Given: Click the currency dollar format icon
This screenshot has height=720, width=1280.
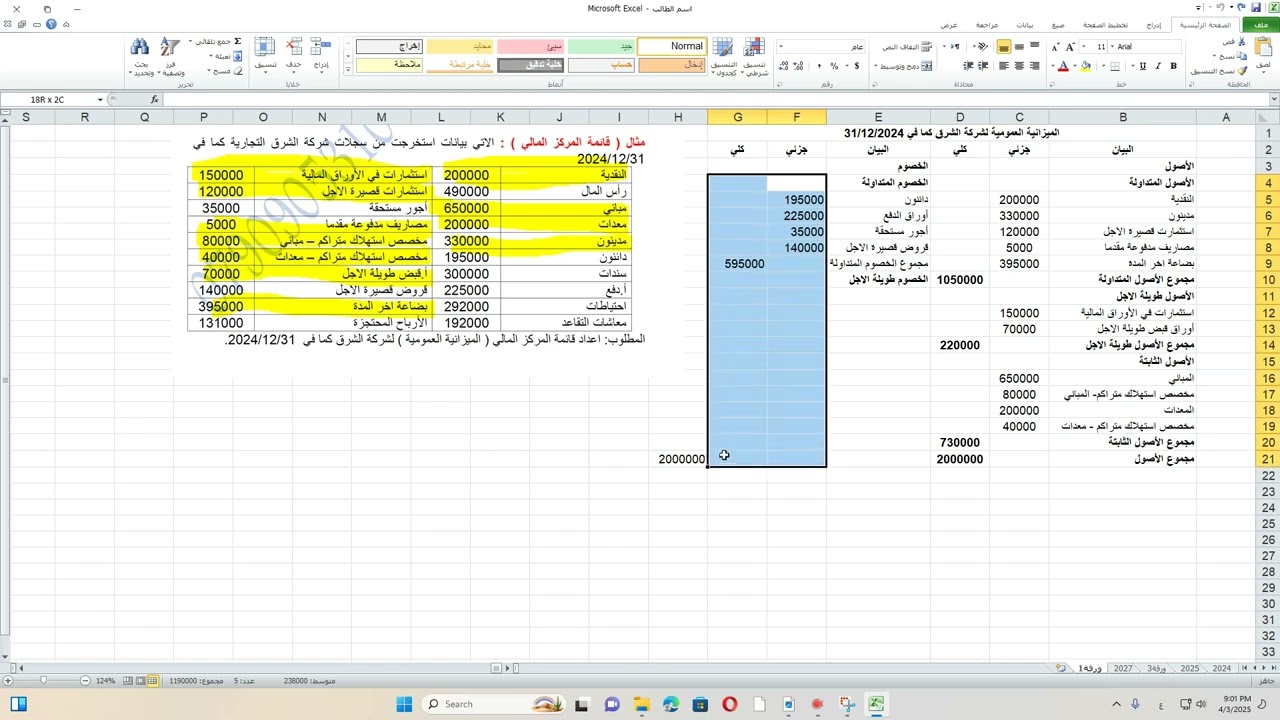Looking at the screenshot, I should [856, 66].
